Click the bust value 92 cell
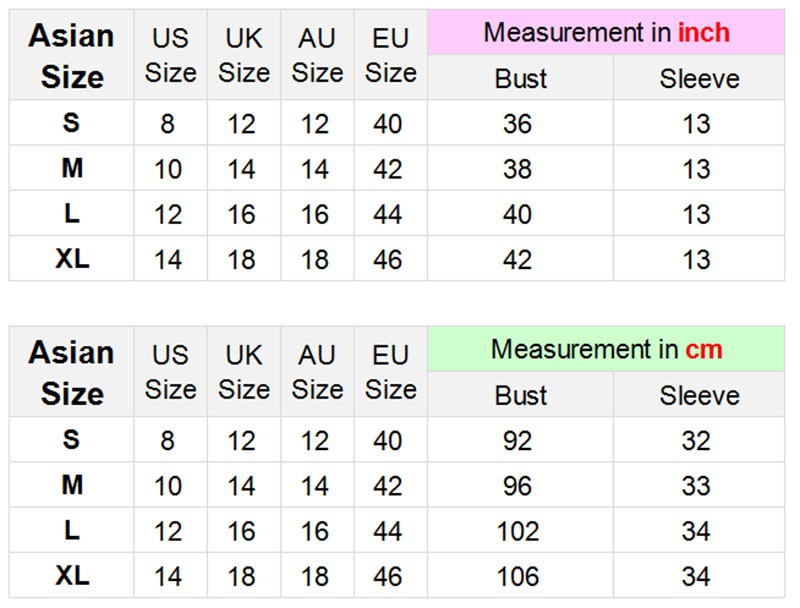The width and height of the screenshot is (800, 608). (518, 440)
